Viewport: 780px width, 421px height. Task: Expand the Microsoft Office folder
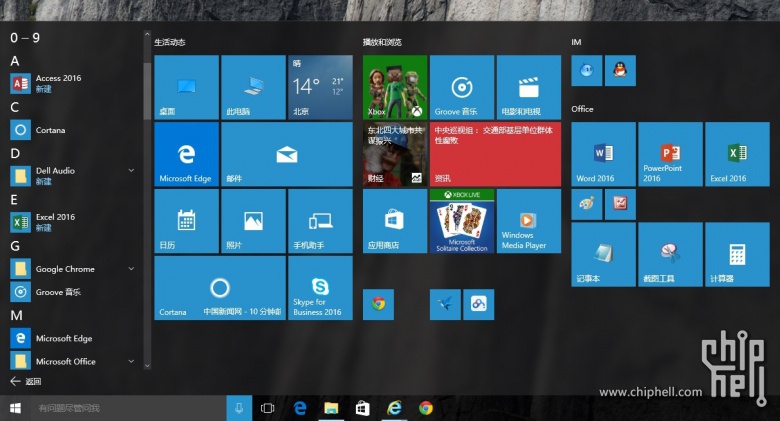click(131, 361)
